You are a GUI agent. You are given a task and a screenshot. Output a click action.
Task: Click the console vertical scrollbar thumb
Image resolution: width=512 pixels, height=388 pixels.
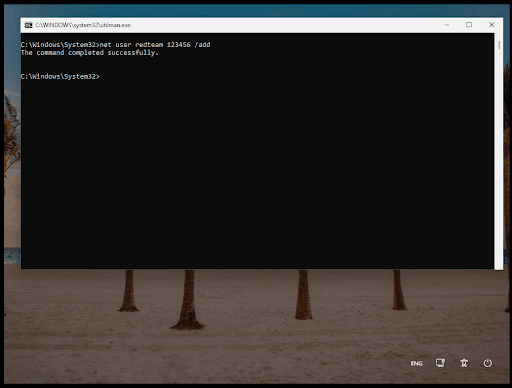click(499, 45)
